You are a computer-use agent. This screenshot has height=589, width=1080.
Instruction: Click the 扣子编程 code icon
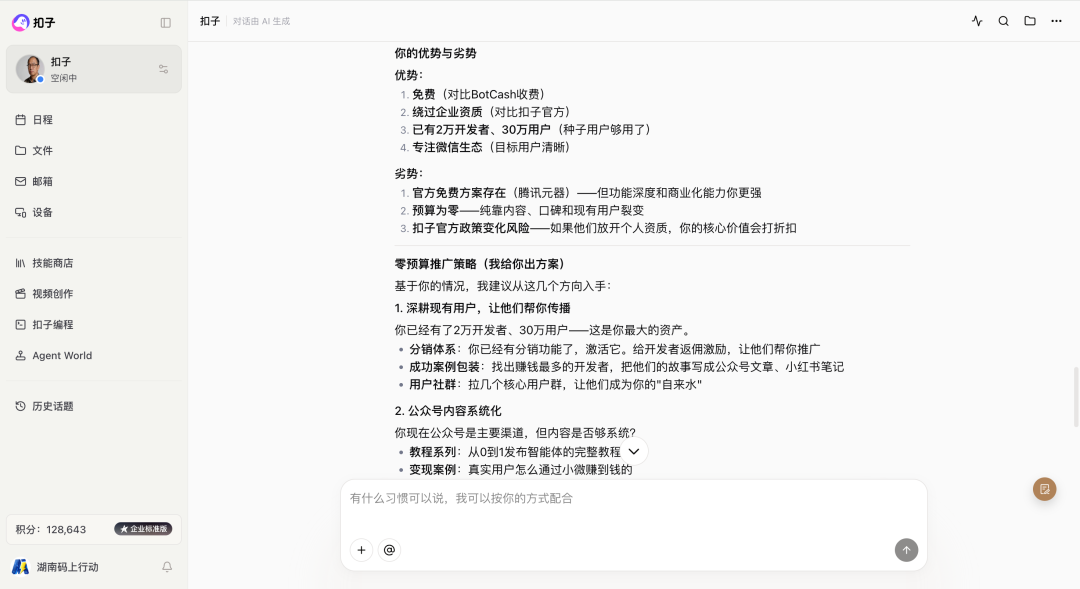21,324
